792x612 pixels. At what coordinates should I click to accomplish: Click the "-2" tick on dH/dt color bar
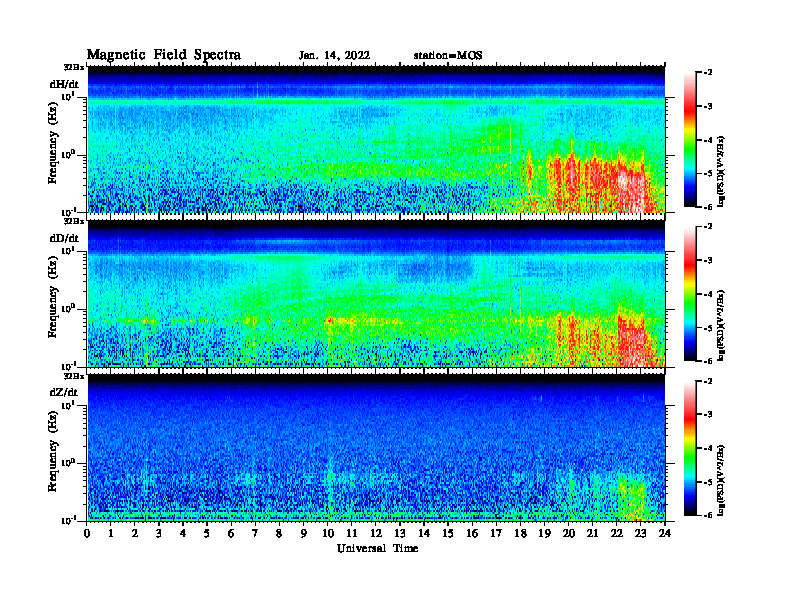click(x=708, y=73)
